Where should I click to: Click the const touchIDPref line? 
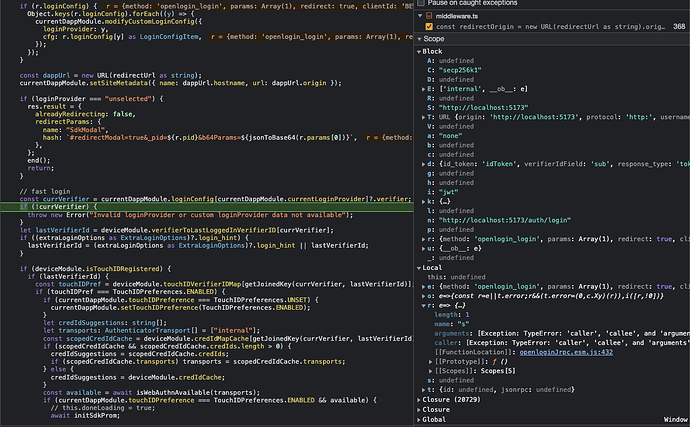(x=224, y=284)
